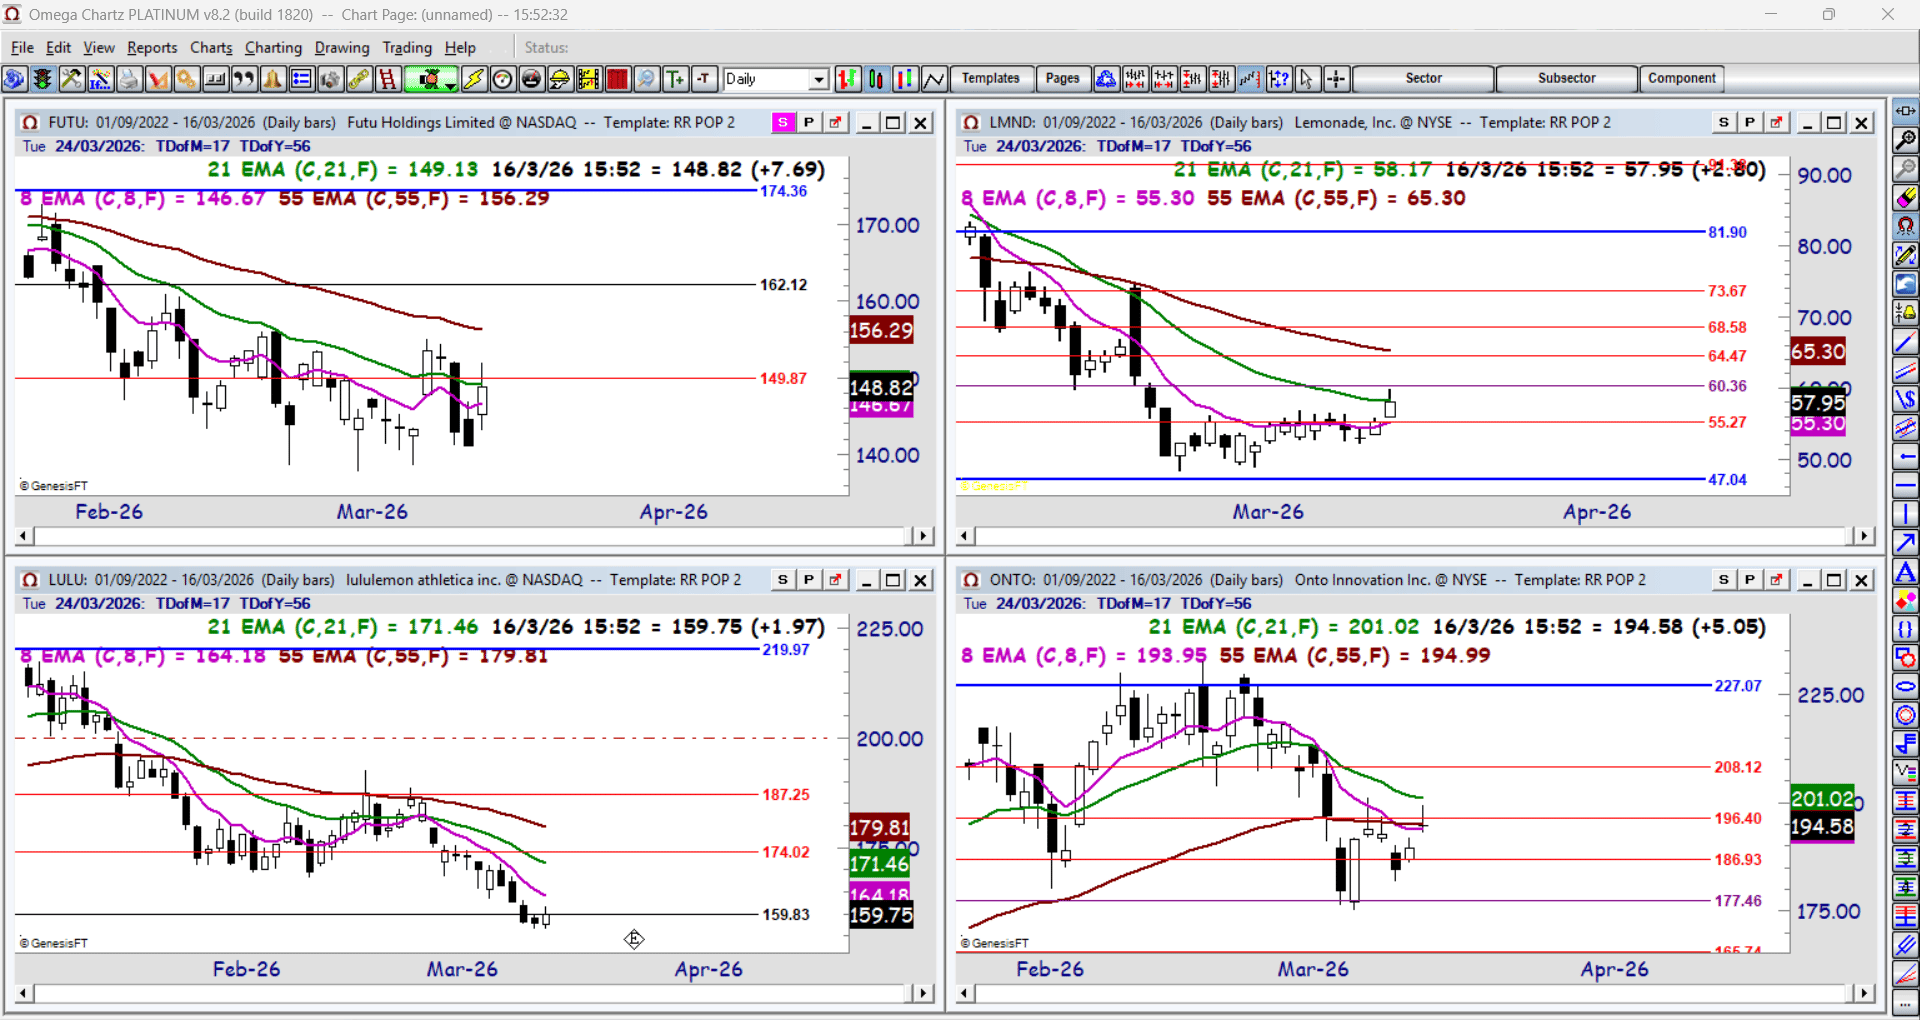Click the quotation marks icon in the toolbar
Screen dimensions: 1920x1020
pyautogui.click(x=244, y=79)
